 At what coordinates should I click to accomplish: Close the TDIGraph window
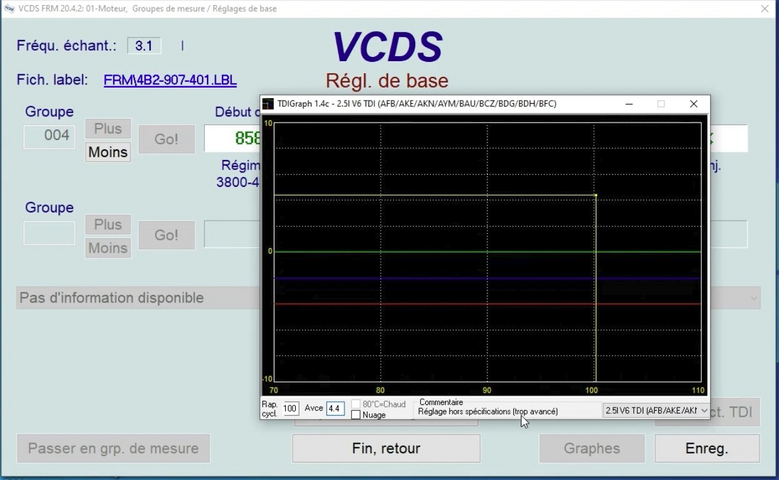click(694, 104)
